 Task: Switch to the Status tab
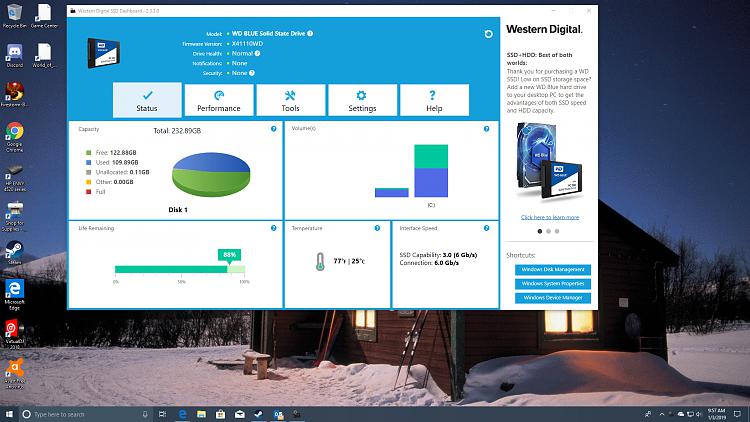147,100
